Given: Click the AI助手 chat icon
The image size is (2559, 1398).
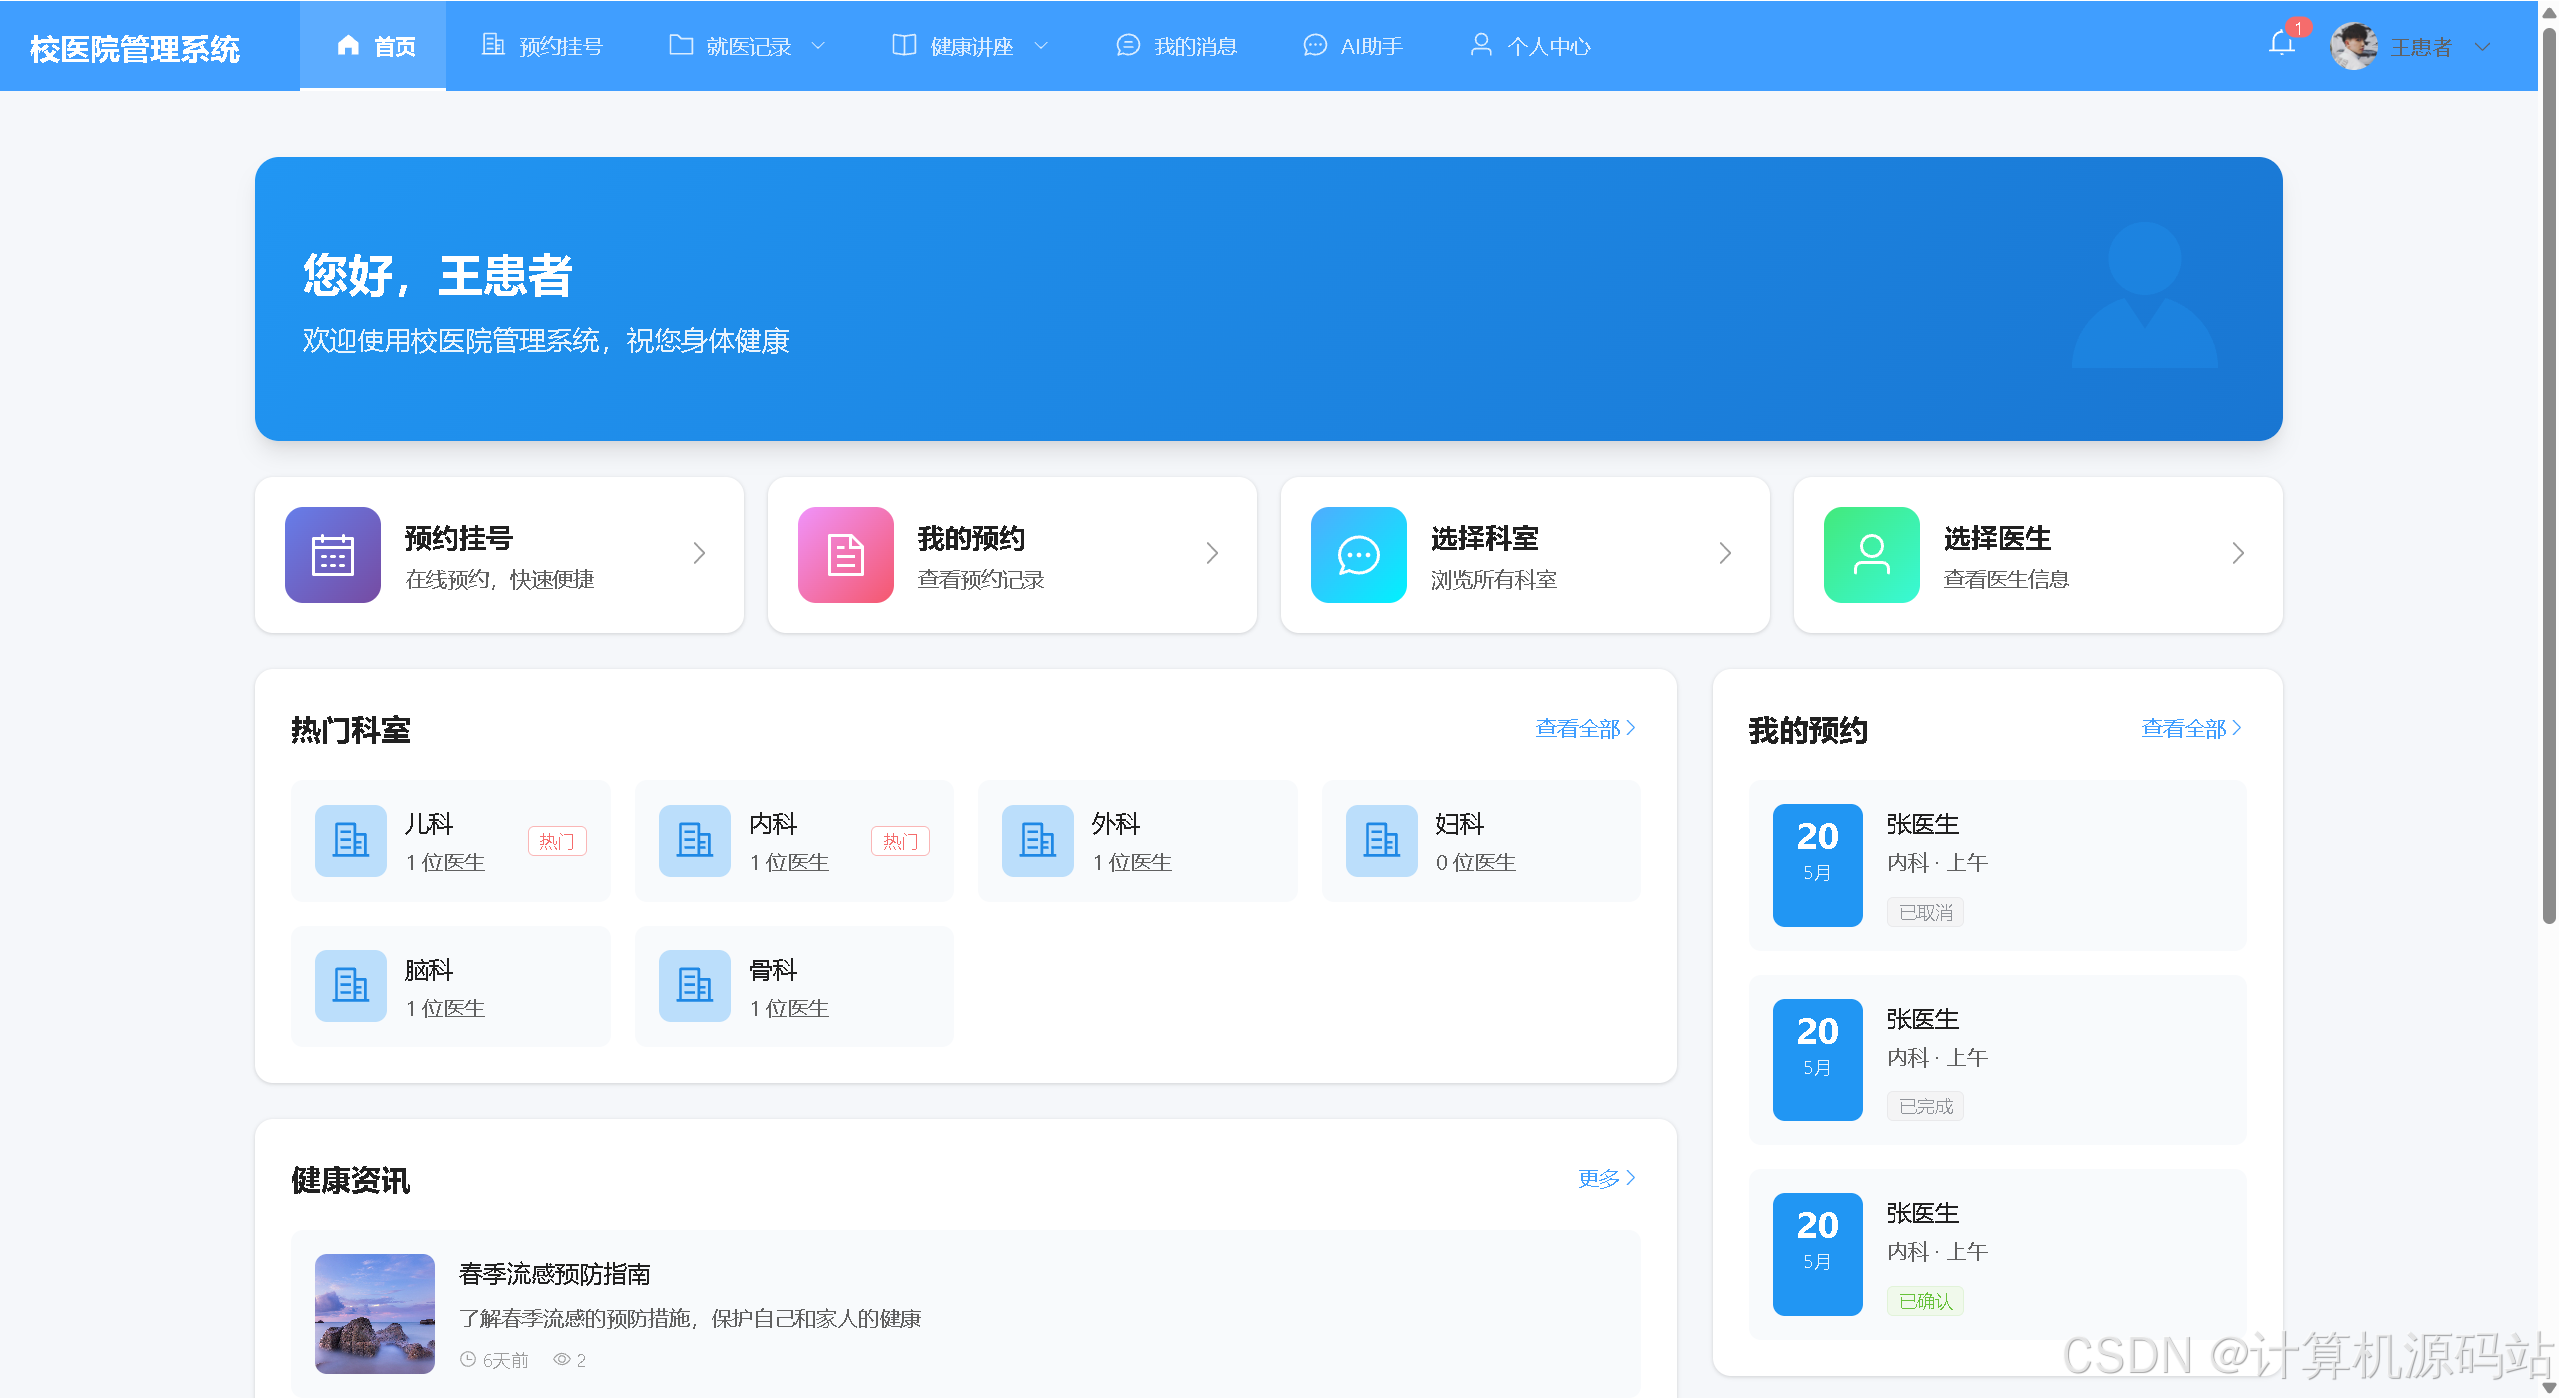Looking at the screenshot, I should pyautogui.click(x=1315, y=45).
